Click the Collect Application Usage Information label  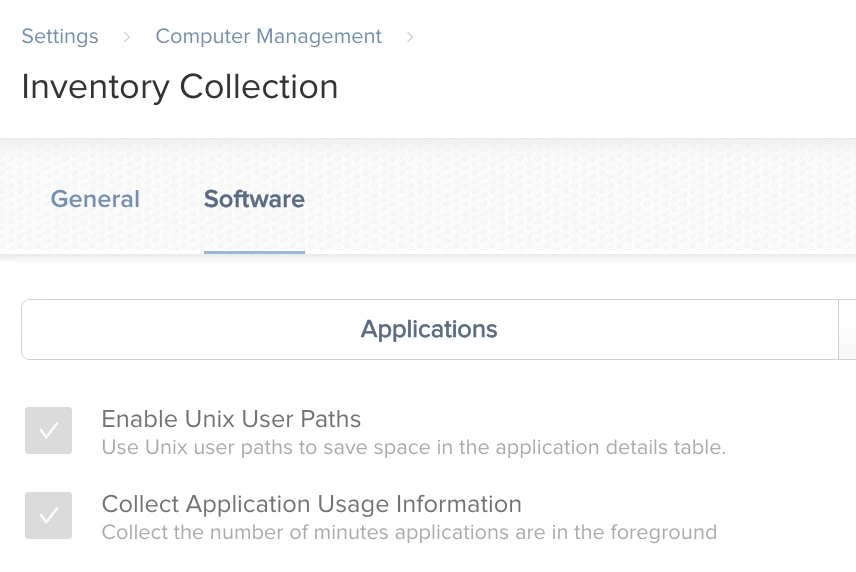click(x=312, y=504)
